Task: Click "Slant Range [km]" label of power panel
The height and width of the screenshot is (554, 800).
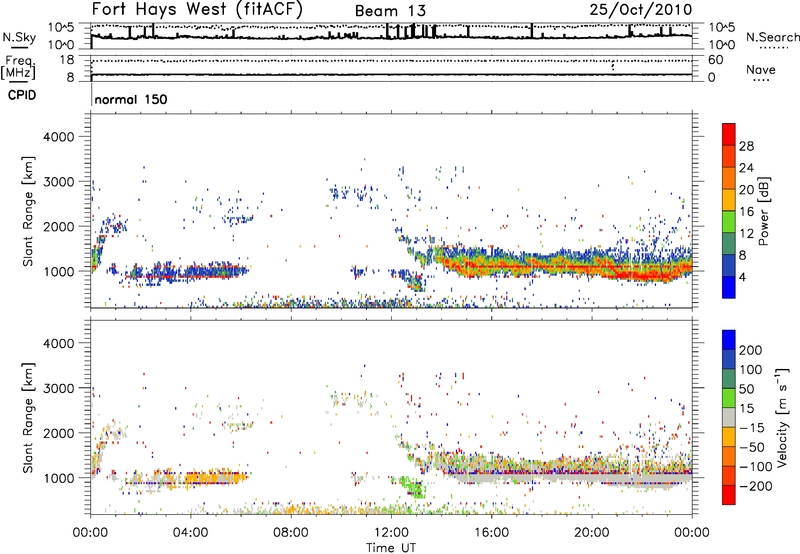Action: [x=28, y=212]
